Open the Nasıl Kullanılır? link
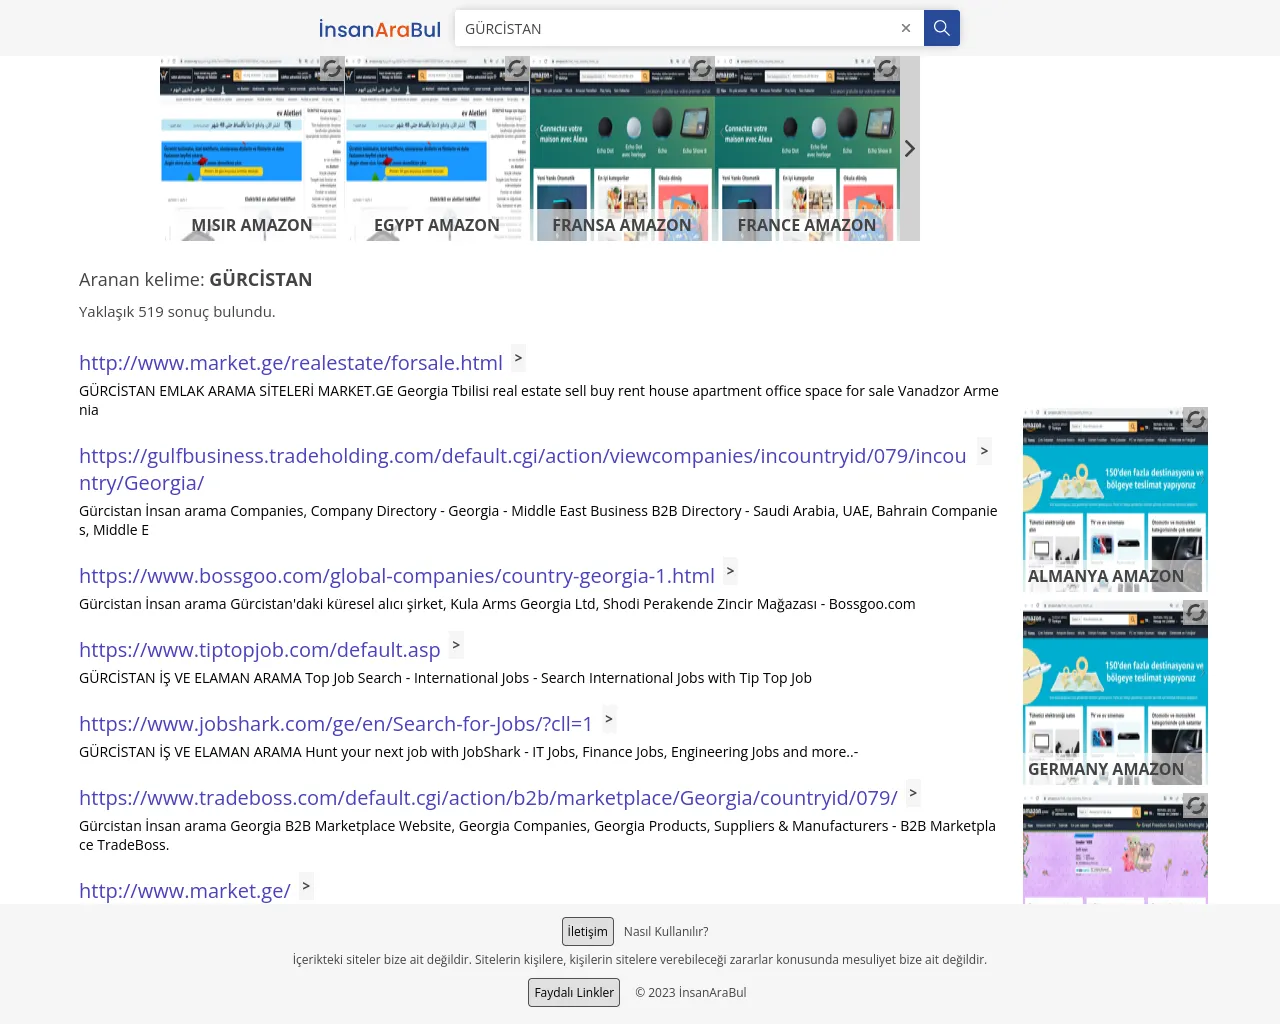Image resolution: width=1280 pixels, height=1024 pixels. [666, 931]
